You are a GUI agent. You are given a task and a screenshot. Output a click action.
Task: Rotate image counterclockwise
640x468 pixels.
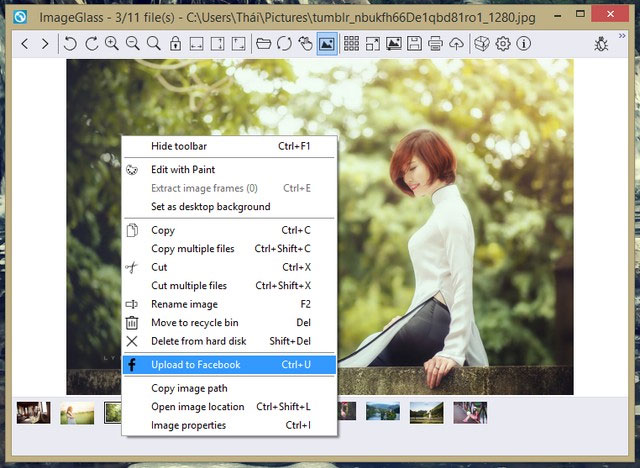point(70,43)
